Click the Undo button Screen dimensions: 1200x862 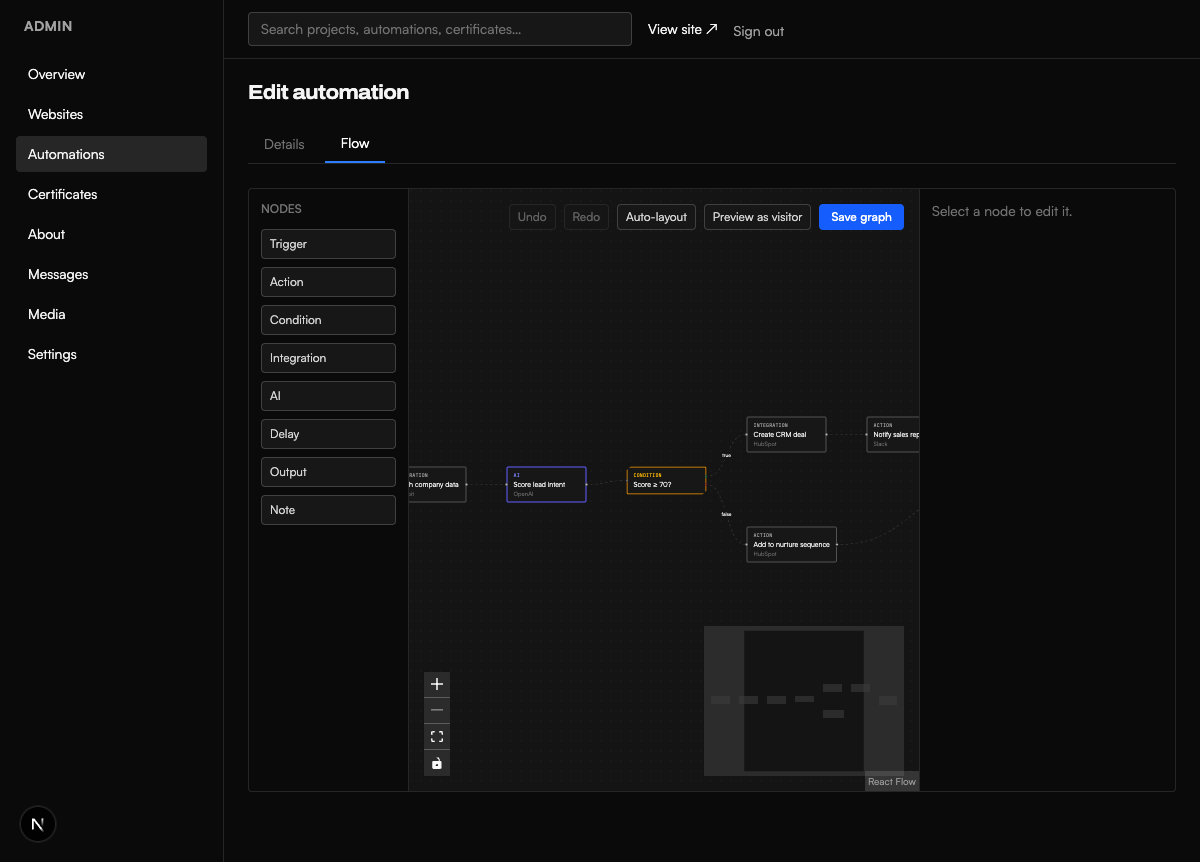[x=532, y=217]
